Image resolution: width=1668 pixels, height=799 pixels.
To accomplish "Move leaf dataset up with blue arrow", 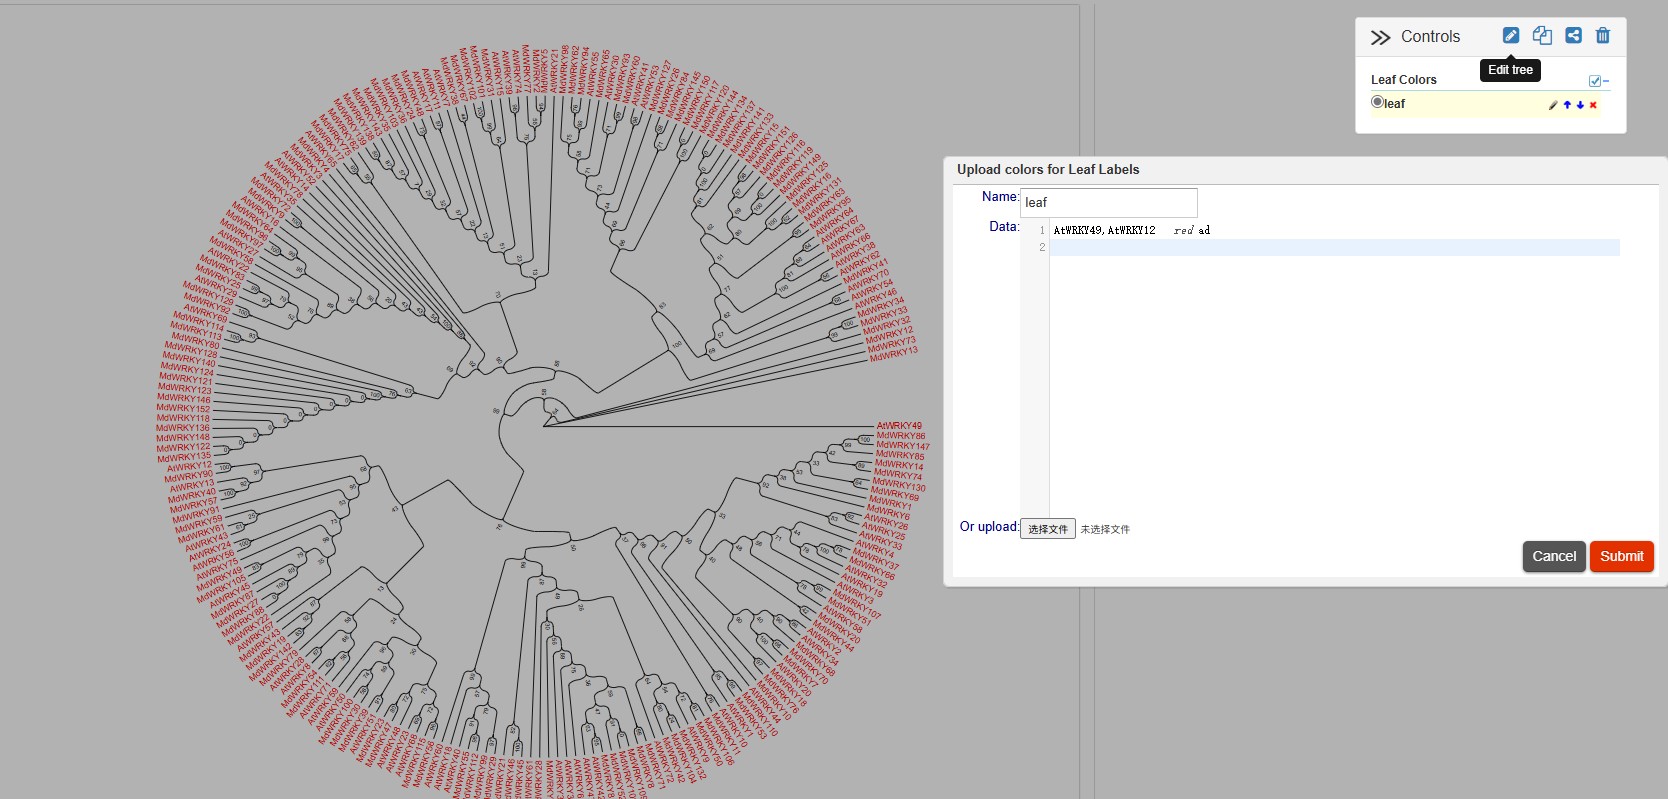I will click(1567, 105).
